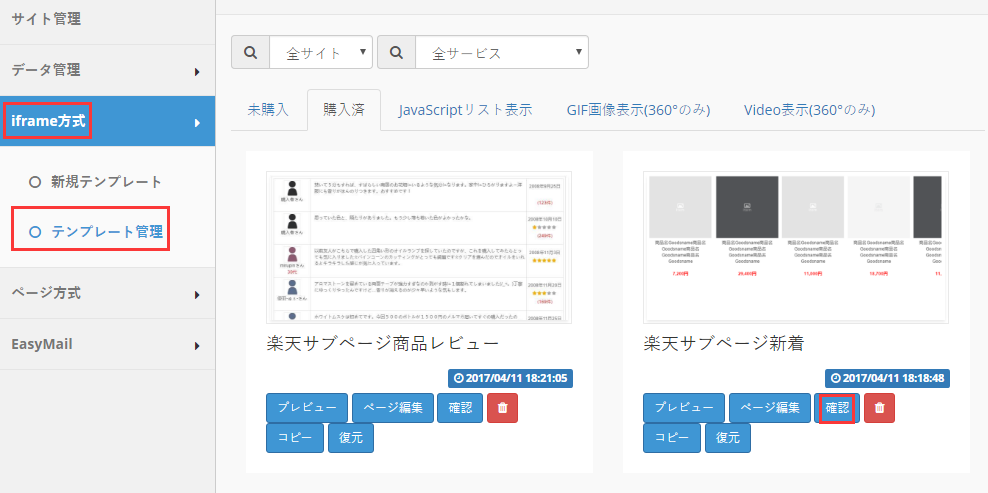The height and width of the screenshot is (493, 988).
Task: Delete the 楽天サブページ商品レビュー template via trash icon
Action: coord(502,408)
